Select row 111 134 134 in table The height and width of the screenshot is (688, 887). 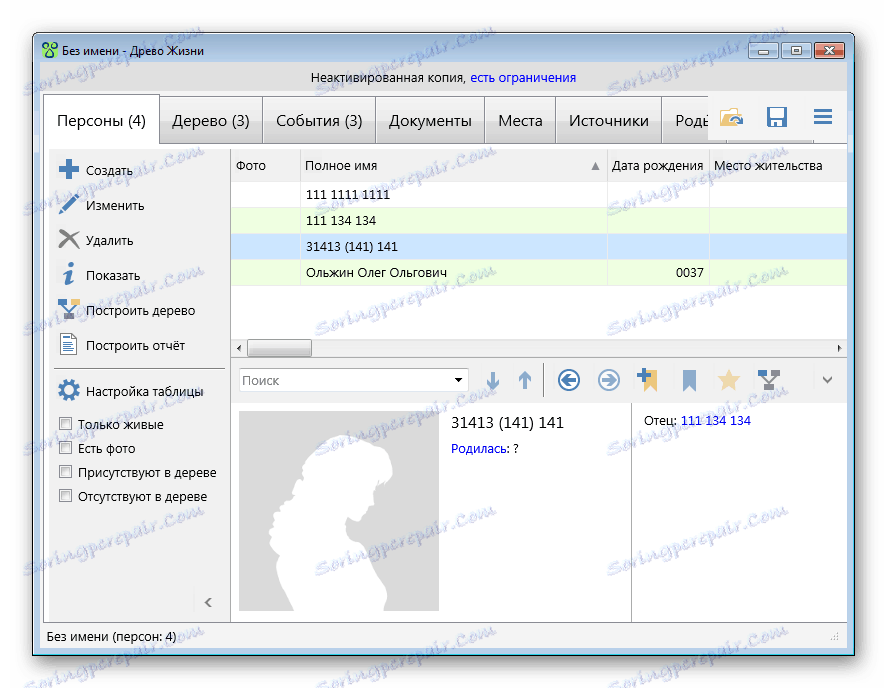(539, 221)
